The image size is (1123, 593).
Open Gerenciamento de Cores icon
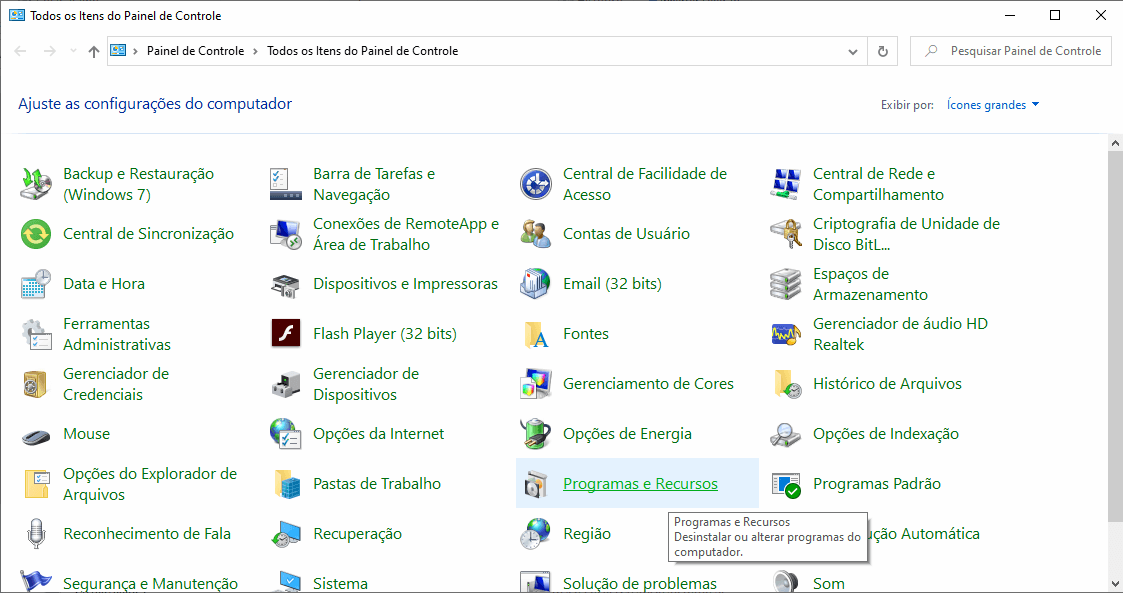(x=536, y=385)
